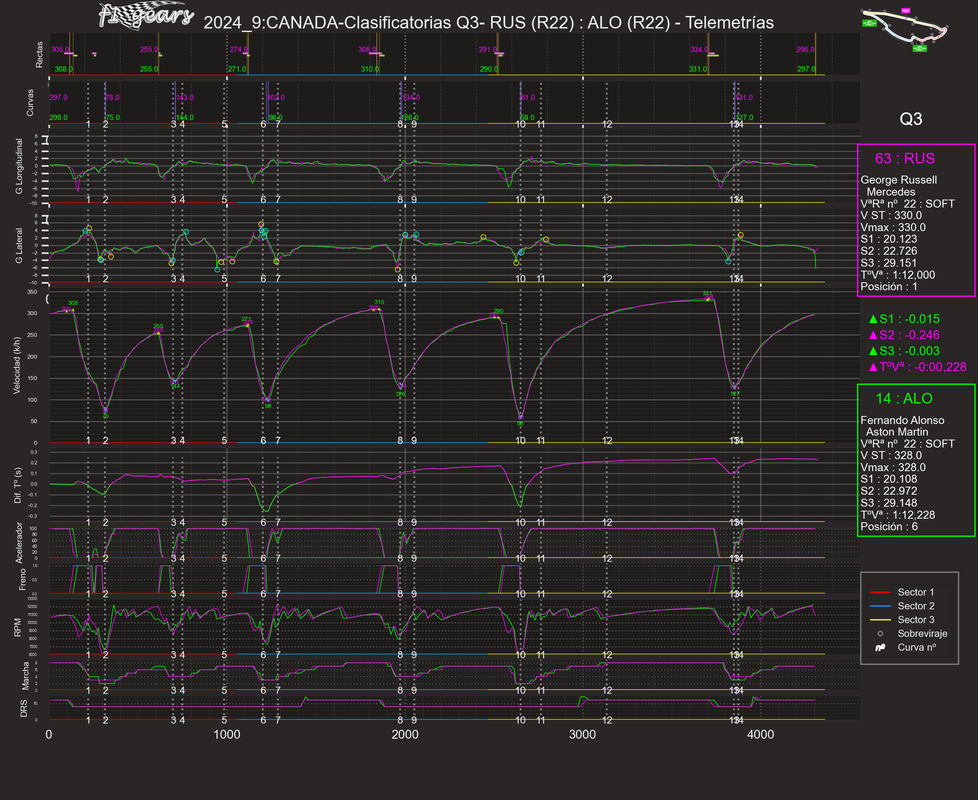Click 'V ST : 330.0' value

click(x=891, y=216)
